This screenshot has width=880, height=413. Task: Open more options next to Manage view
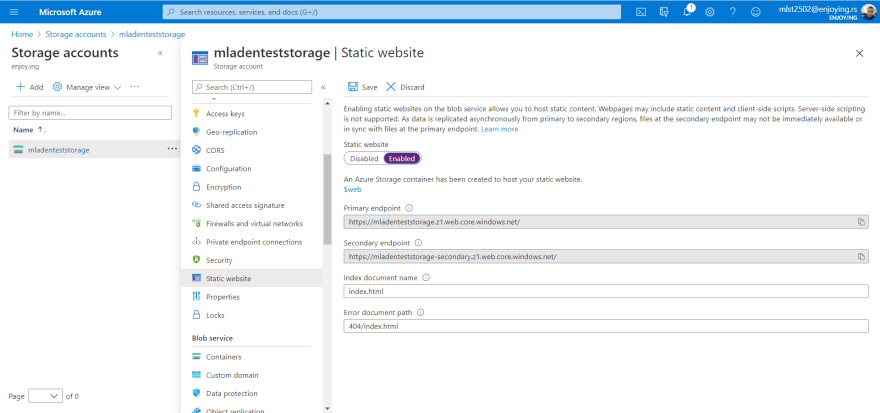tap(135, 87)
